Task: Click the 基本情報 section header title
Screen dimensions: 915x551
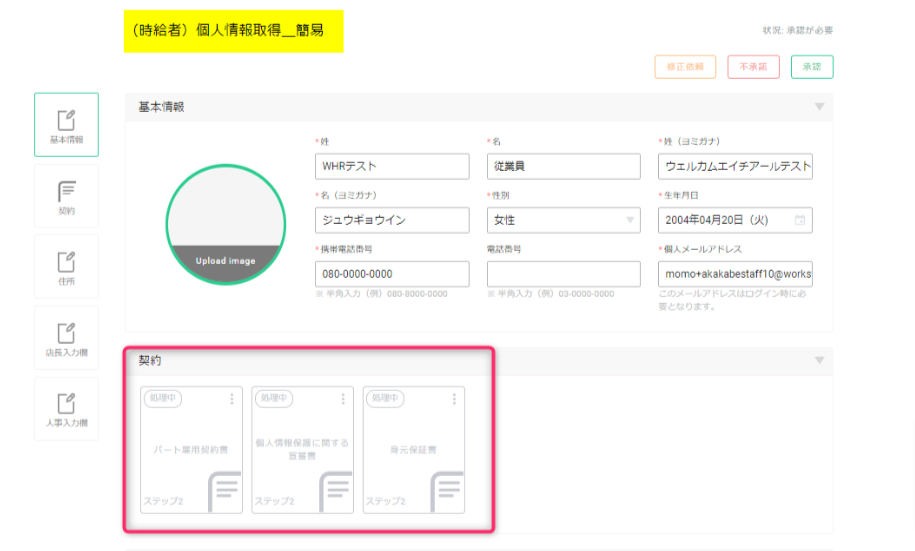Action: pos(162,107)
